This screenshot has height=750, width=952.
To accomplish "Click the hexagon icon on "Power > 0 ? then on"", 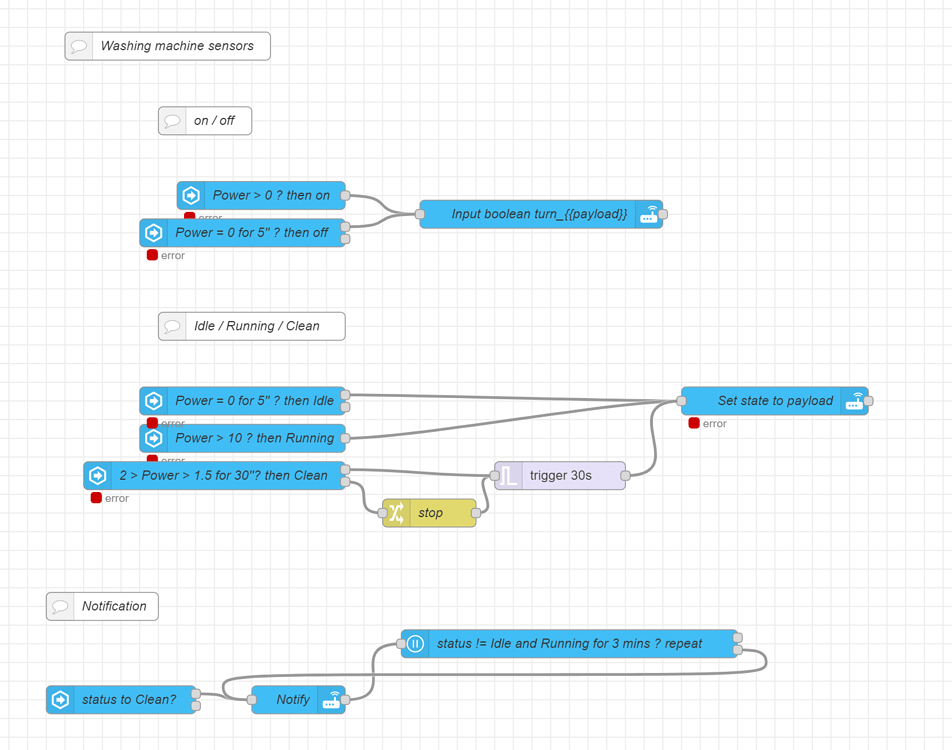I will tap(192, 195).
